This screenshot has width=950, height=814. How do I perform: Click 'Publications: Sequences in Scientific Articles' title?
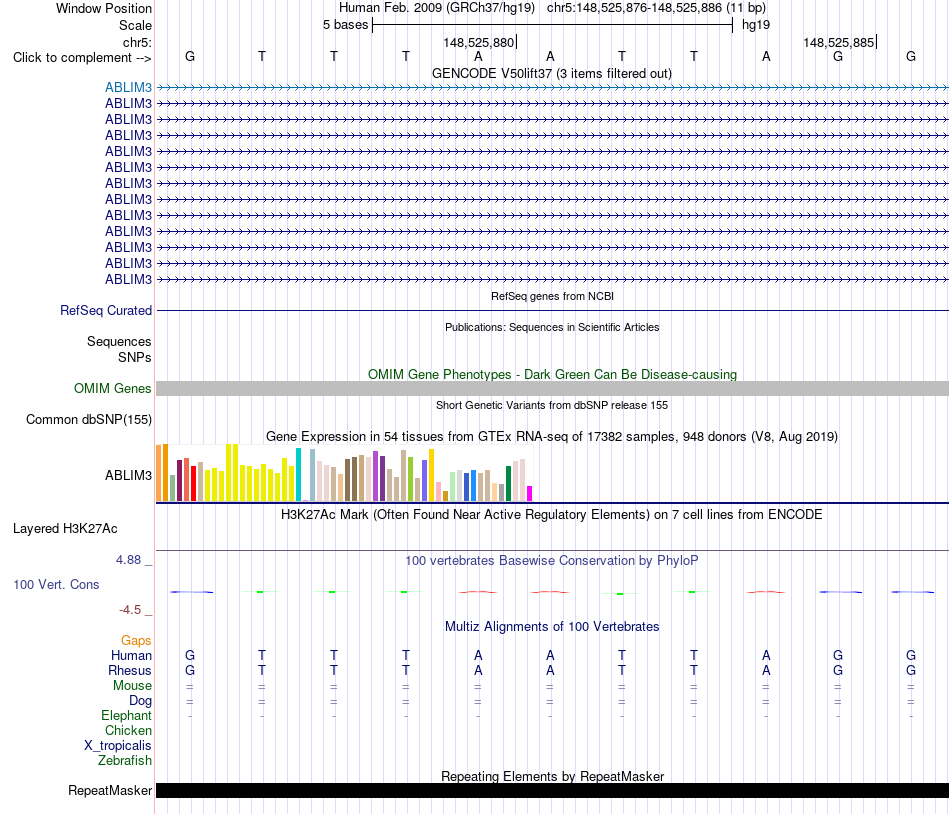(x=552, y=327)
